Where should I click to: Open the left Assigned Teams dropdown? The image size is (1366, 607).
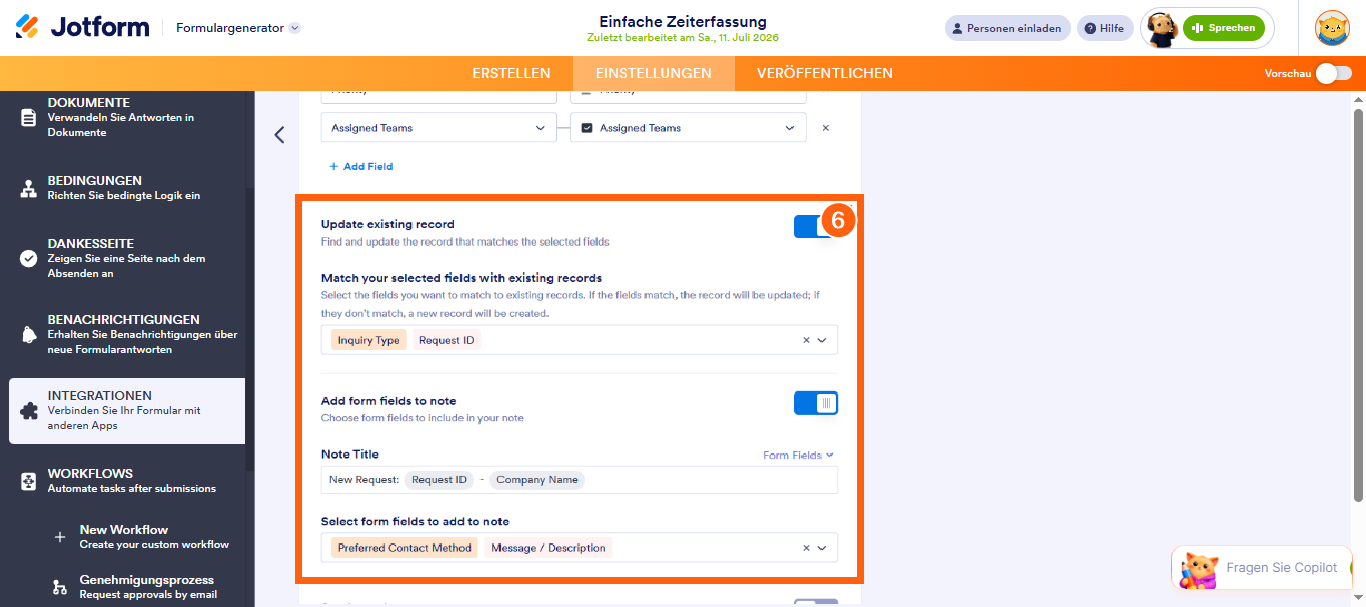438,127
